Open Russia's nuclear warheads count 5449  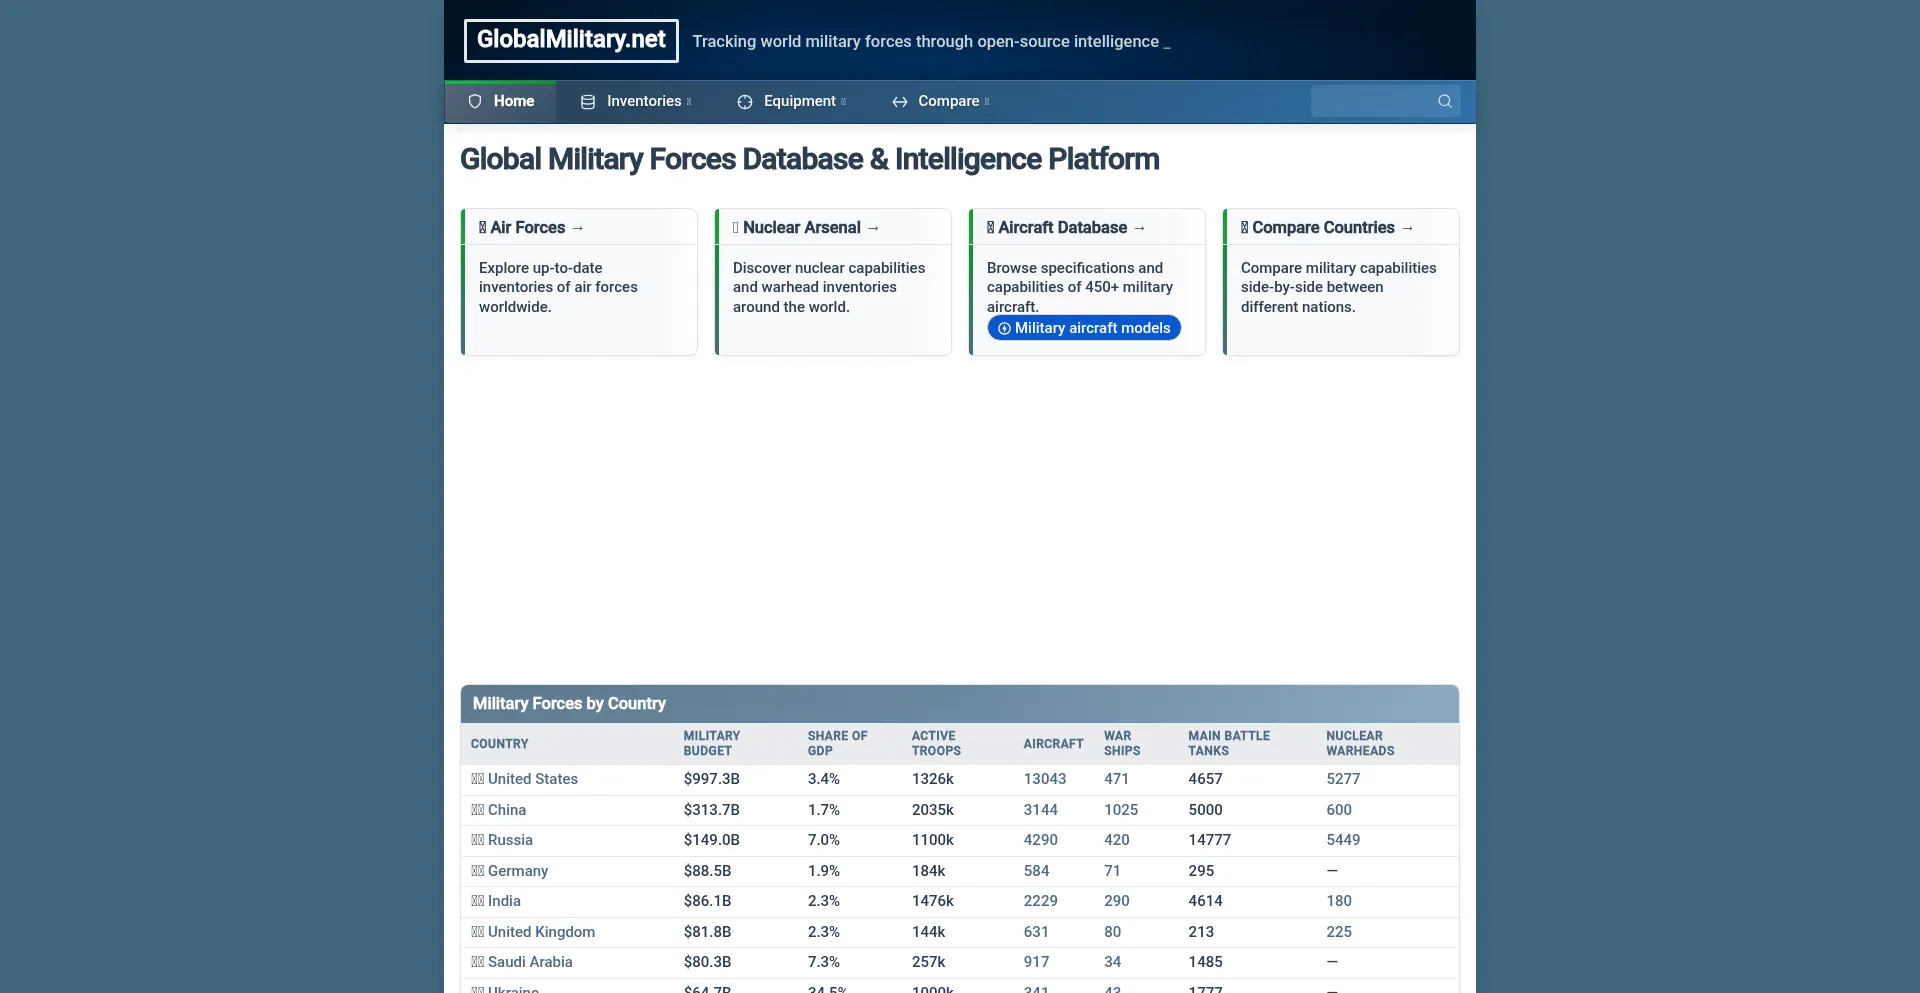1343,840
